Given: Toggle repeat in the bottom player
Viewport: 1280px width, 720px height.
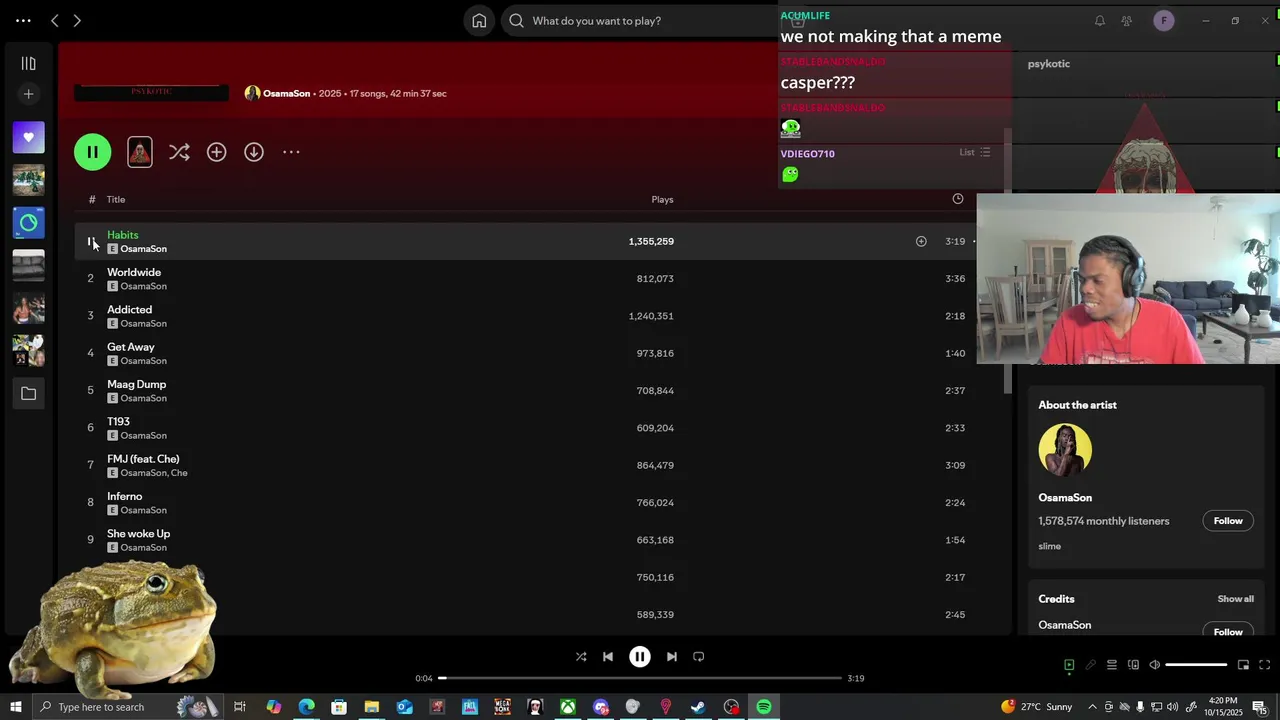Looking at the screenshot, I should (699, 657).
